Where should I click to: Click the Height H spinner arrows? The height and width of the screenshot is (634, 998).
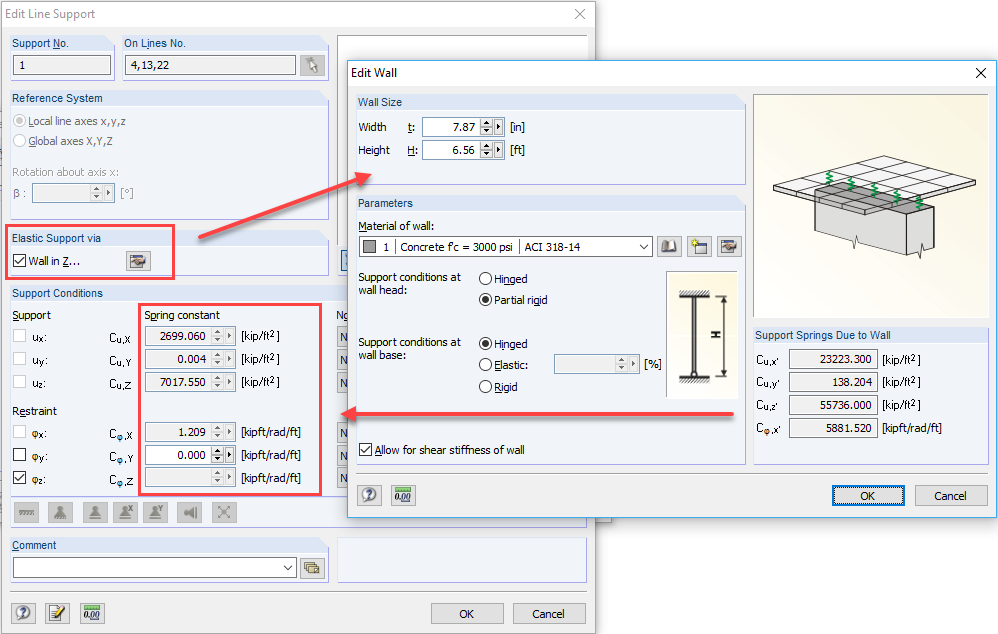point(486,150)
